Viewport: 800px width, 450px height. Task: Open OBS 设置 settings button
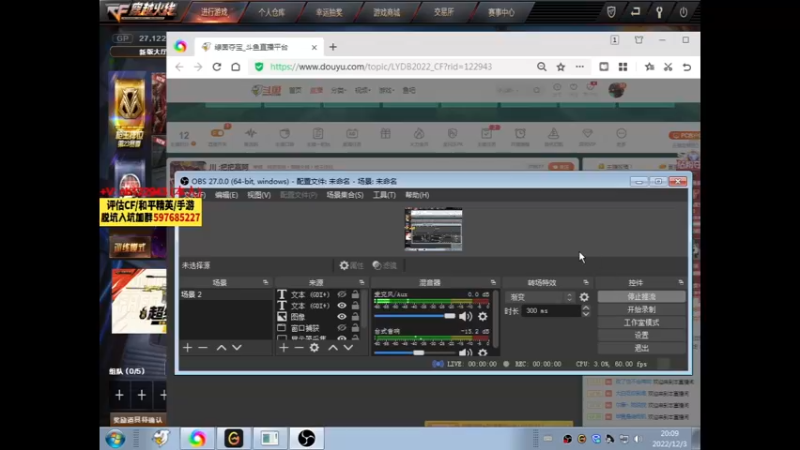(x=641, y=335)
